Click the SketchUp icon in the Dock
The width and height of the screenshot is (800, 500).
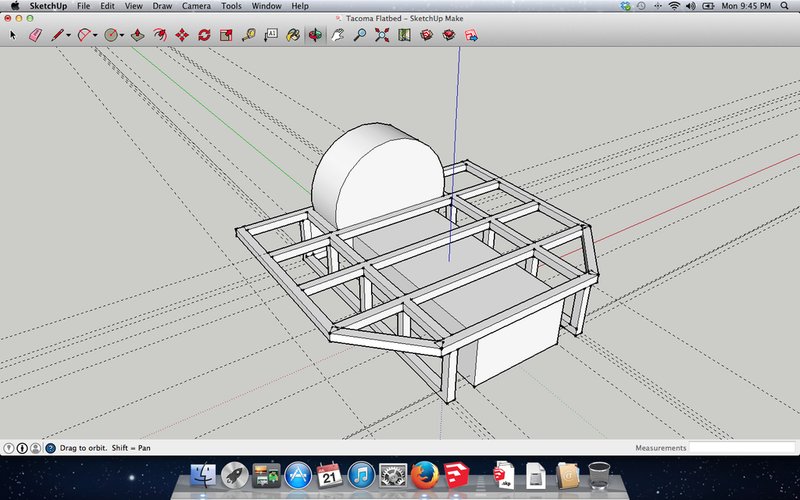[456, 475]
